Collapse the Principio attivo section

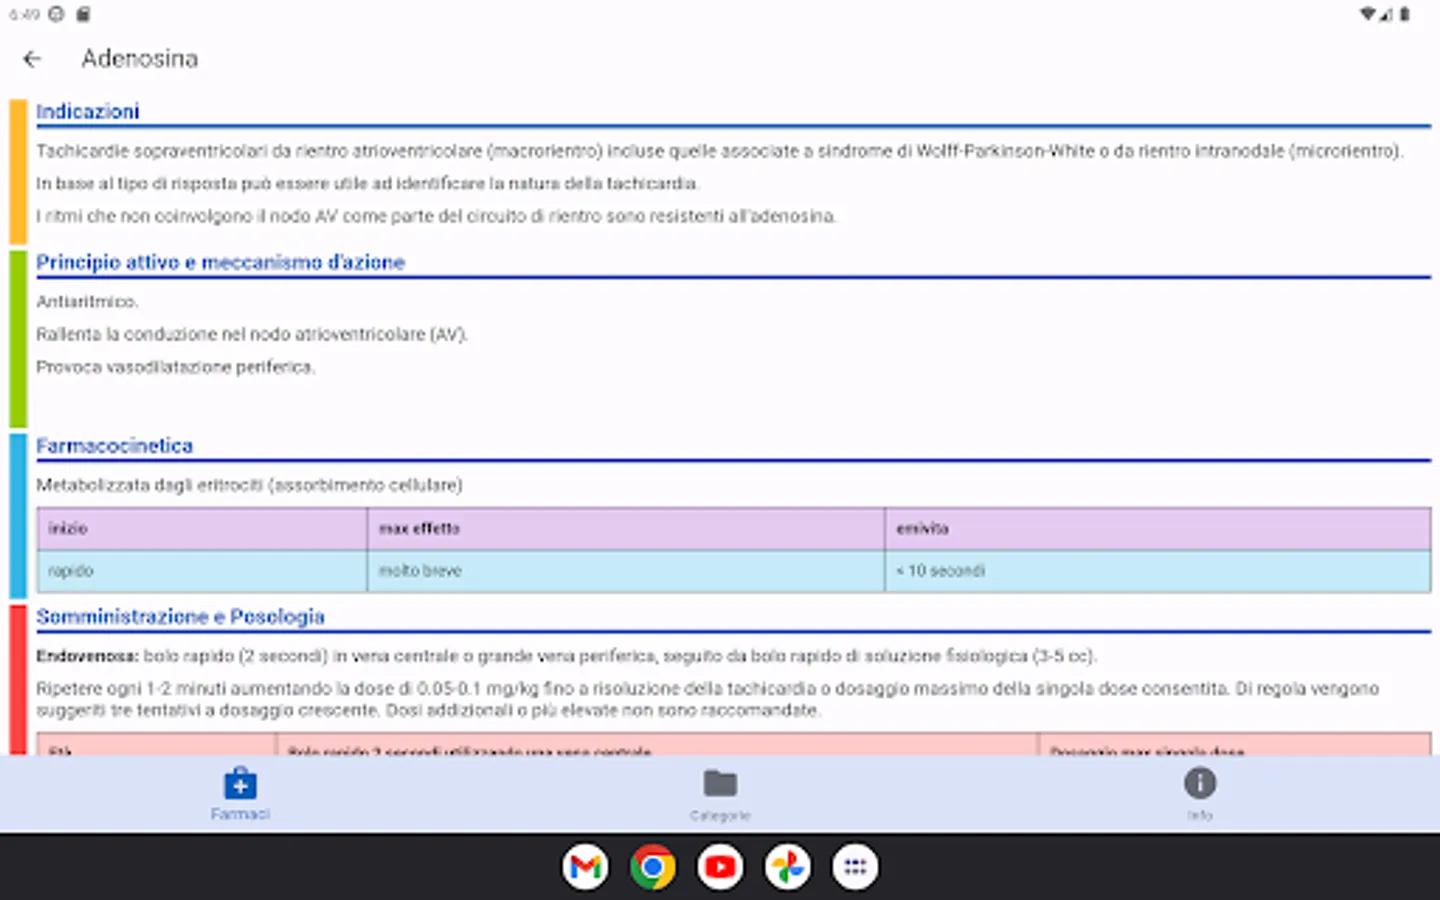point(220,262)
